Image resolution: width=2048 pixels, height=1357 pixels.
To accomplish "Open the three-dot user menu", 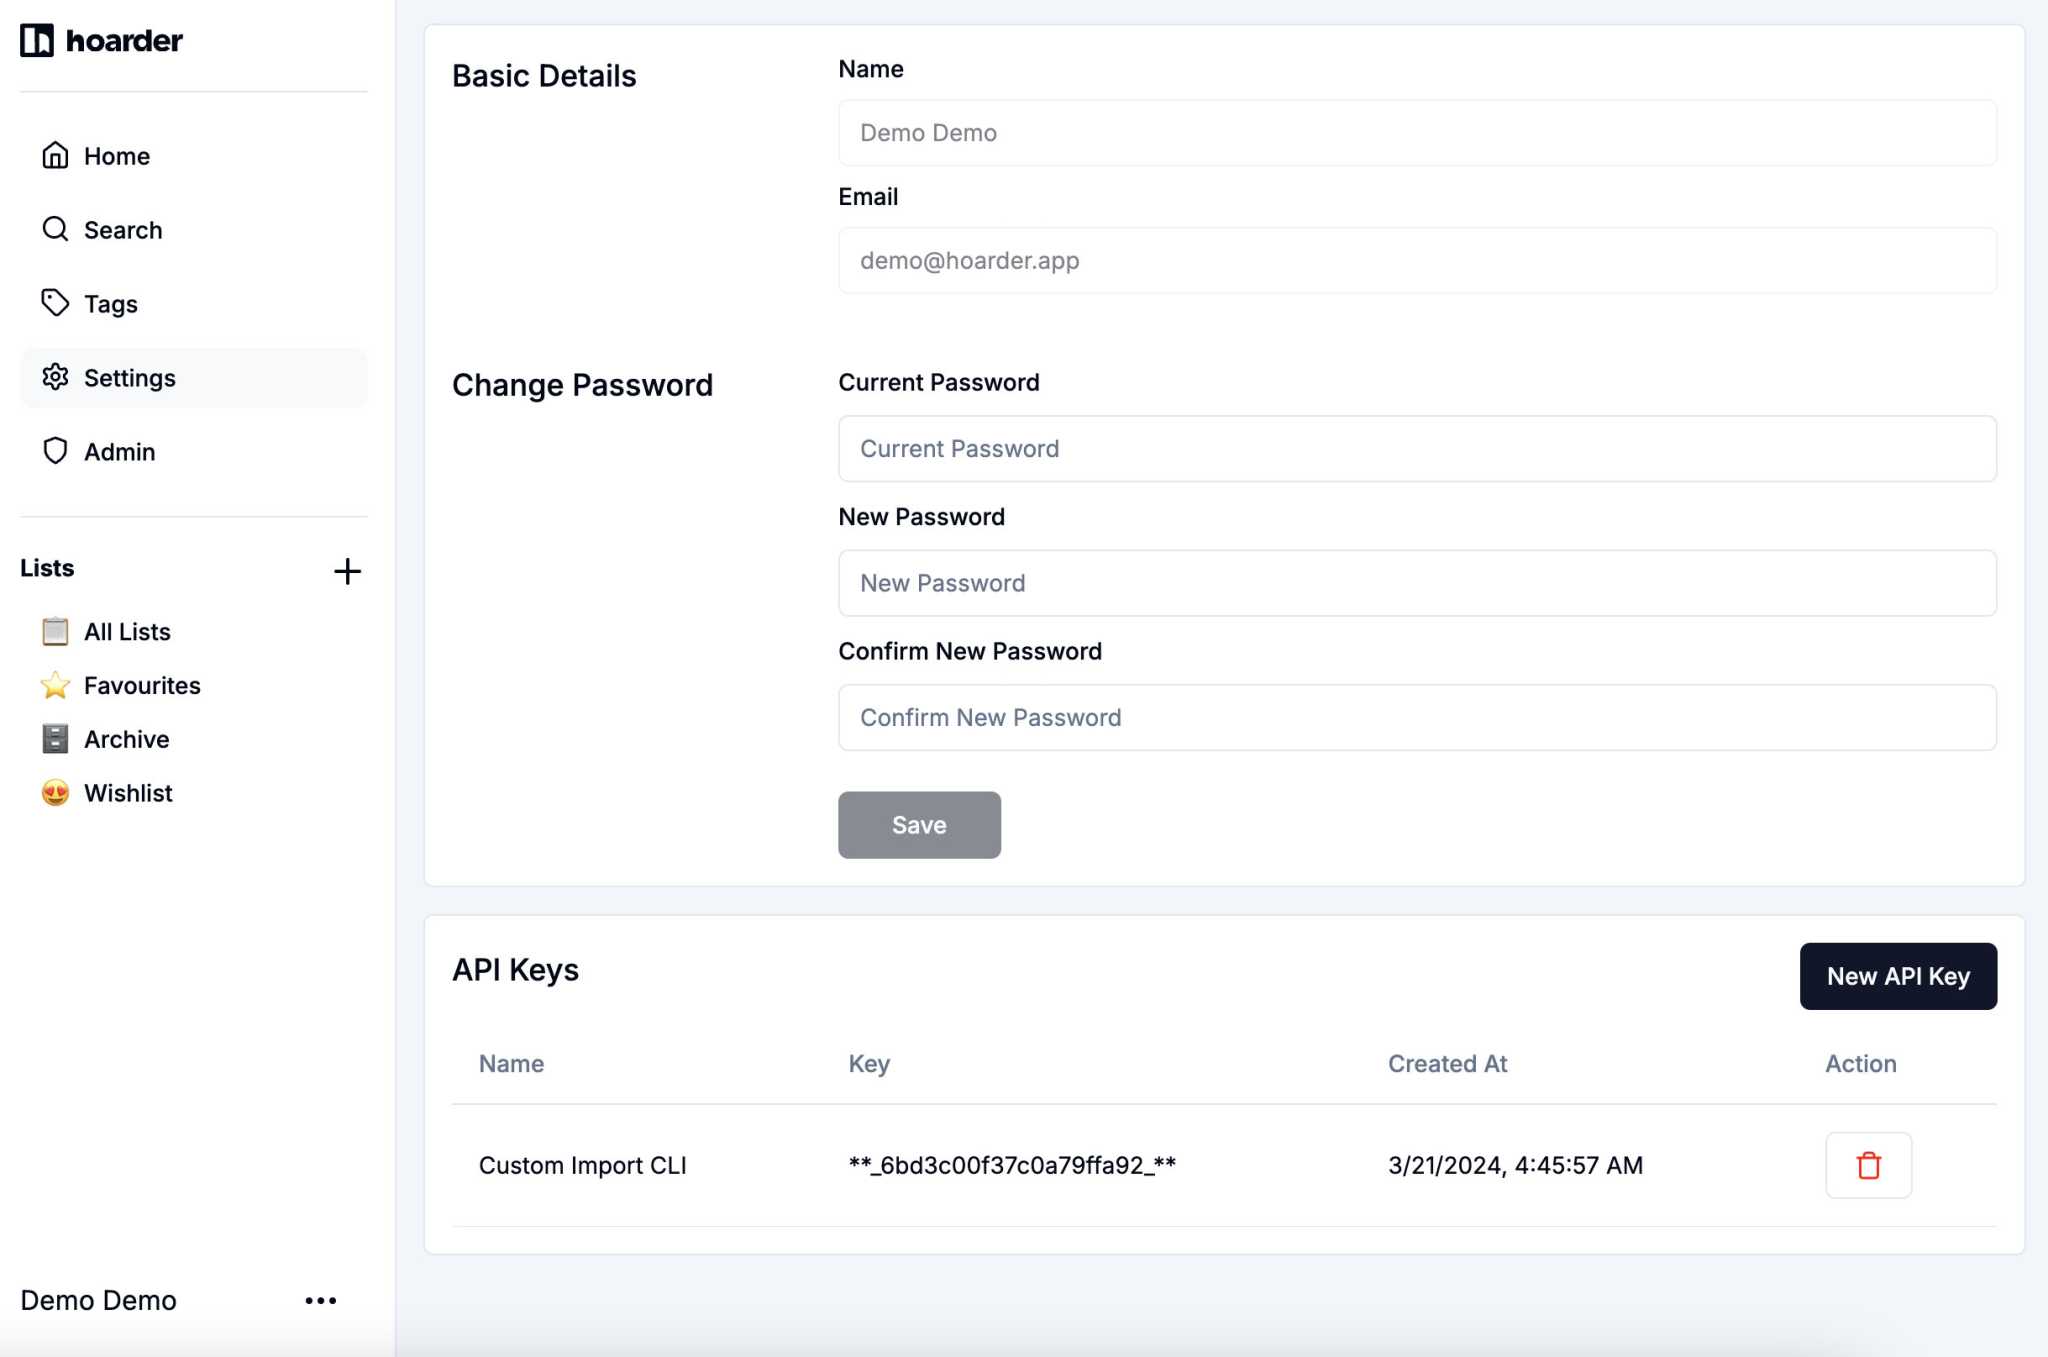I will click(x=320, y=1300).
